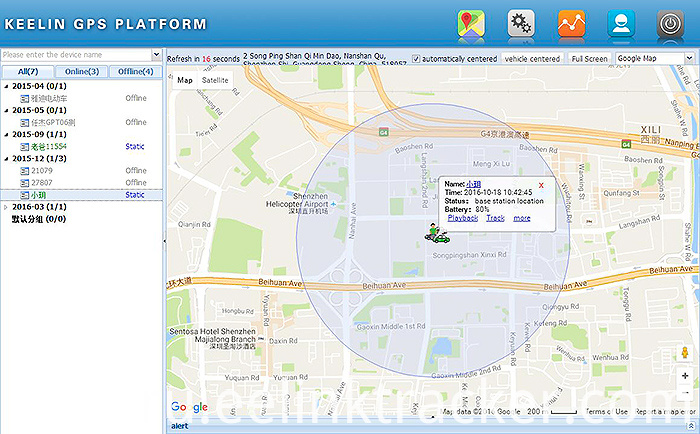Click device icon next to 27807
This screenshot has height=434, width=700.
coord(25,183)
